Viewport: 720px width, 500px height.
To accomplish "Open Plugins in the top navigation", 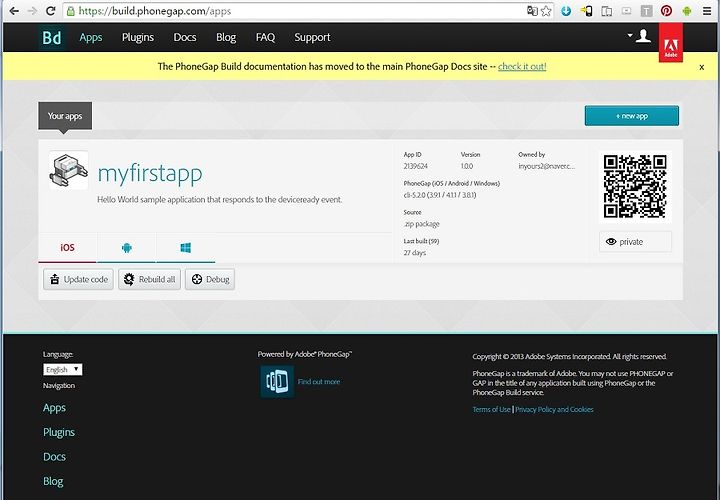I will [x=138, y=37].
